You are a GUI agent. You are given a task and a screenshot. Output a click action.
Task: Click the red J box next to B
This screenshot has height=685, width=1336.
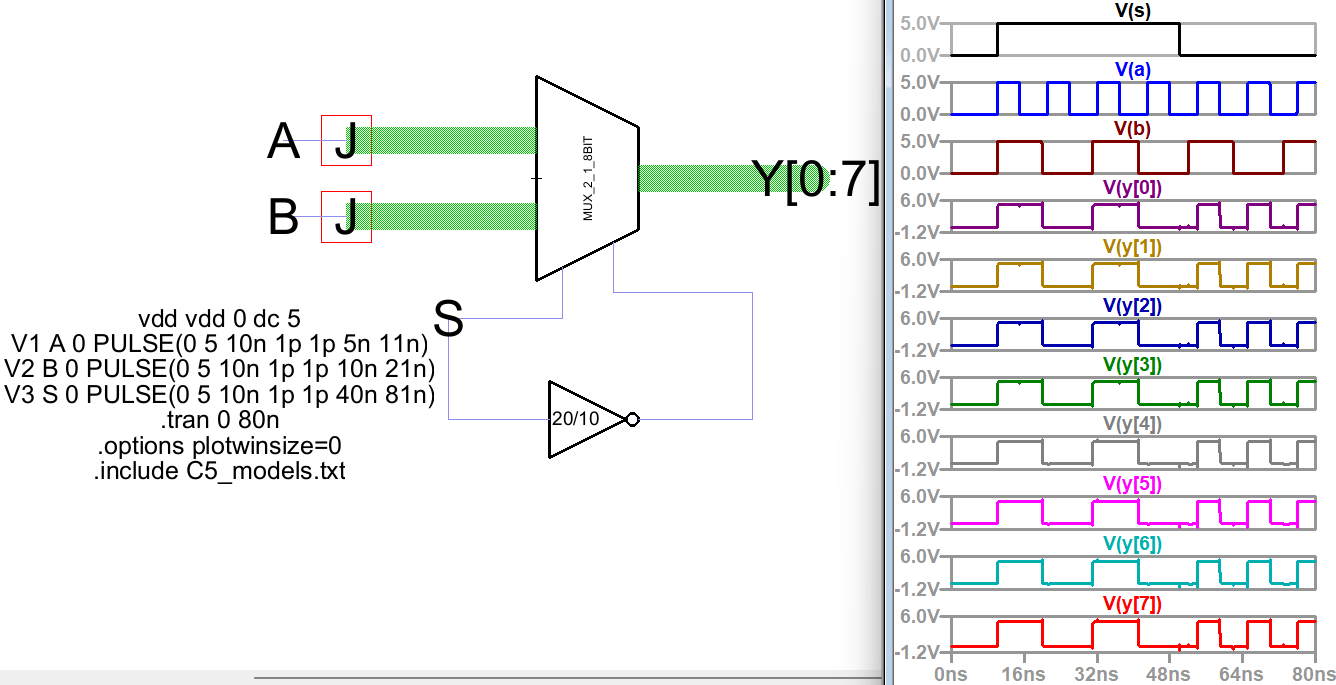point(346,217)
